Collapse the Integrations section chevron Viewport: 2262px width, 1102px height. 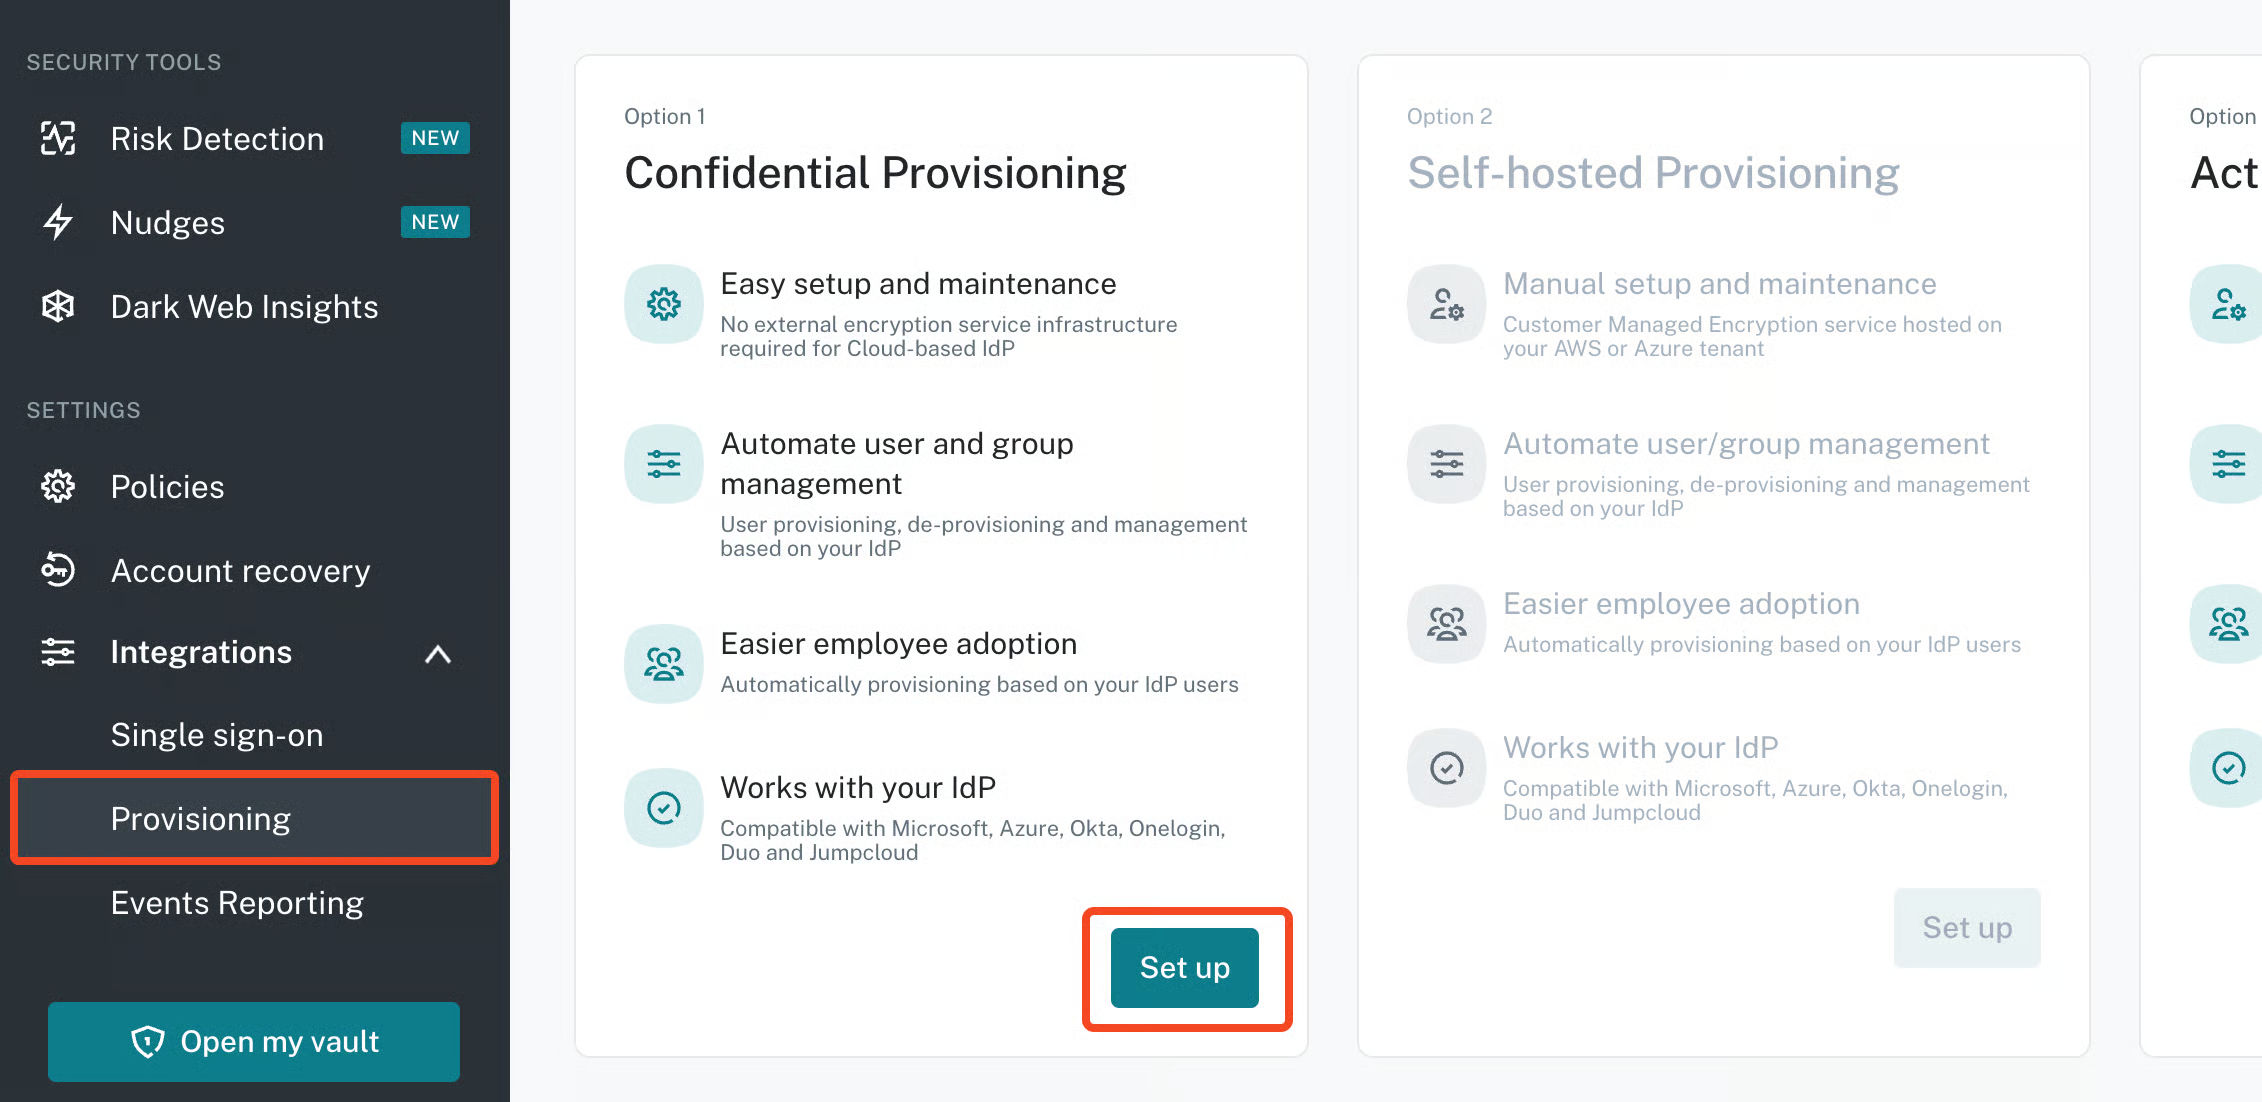click(x=438, y=655)
